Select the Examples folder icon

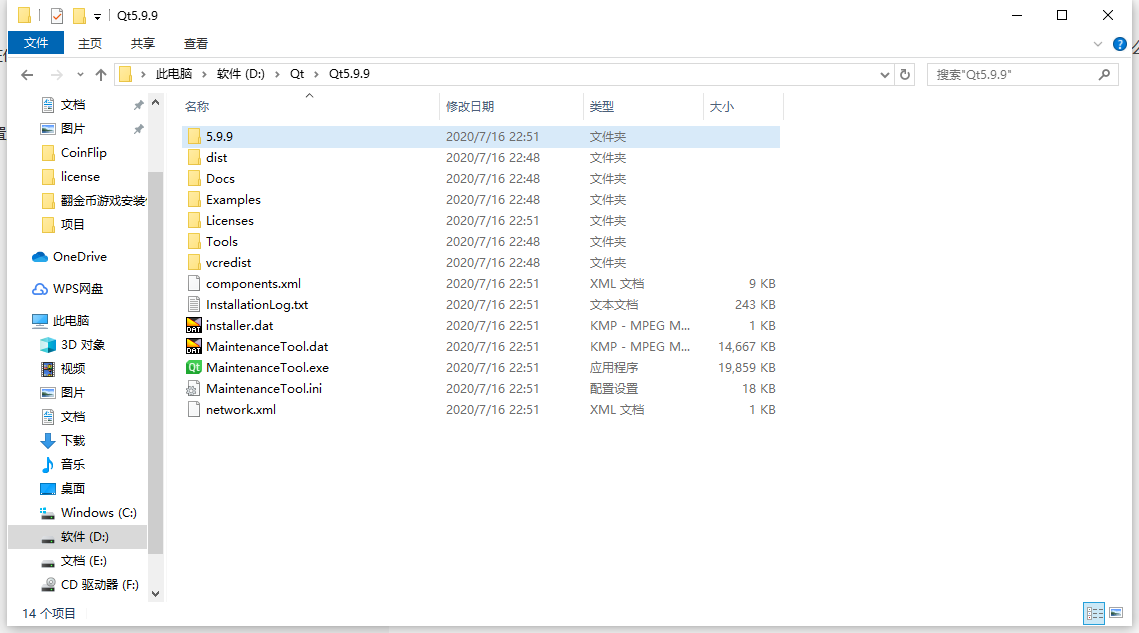(x=194, y=199)
